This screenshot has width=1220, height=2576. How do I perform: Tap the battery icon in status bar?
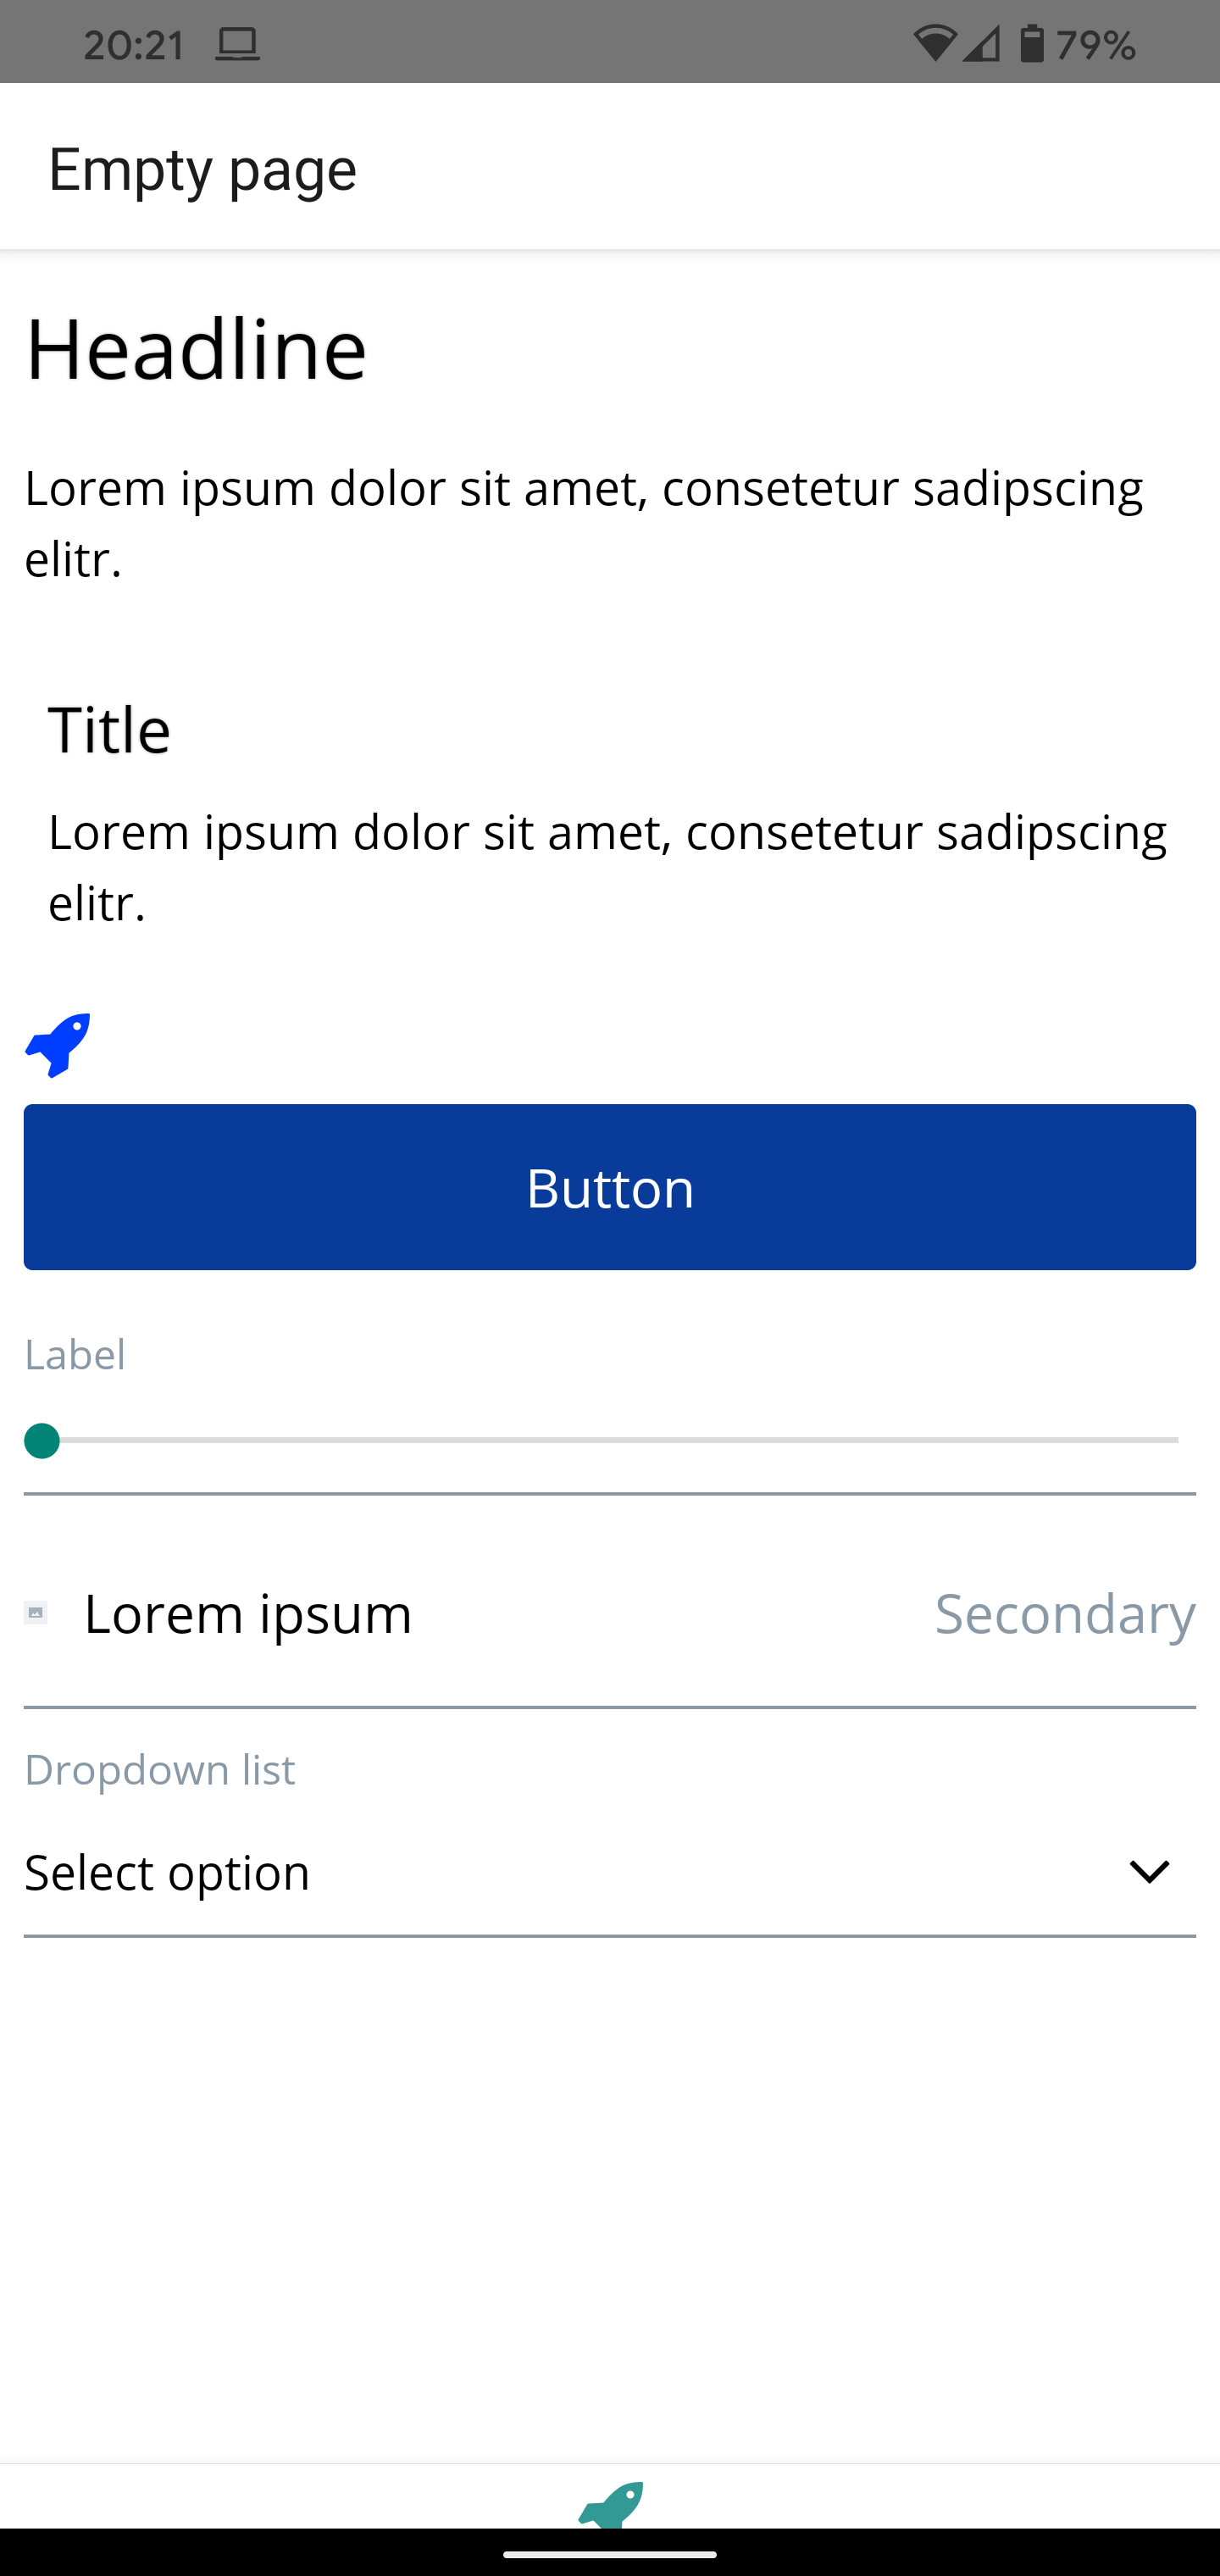1032,44
